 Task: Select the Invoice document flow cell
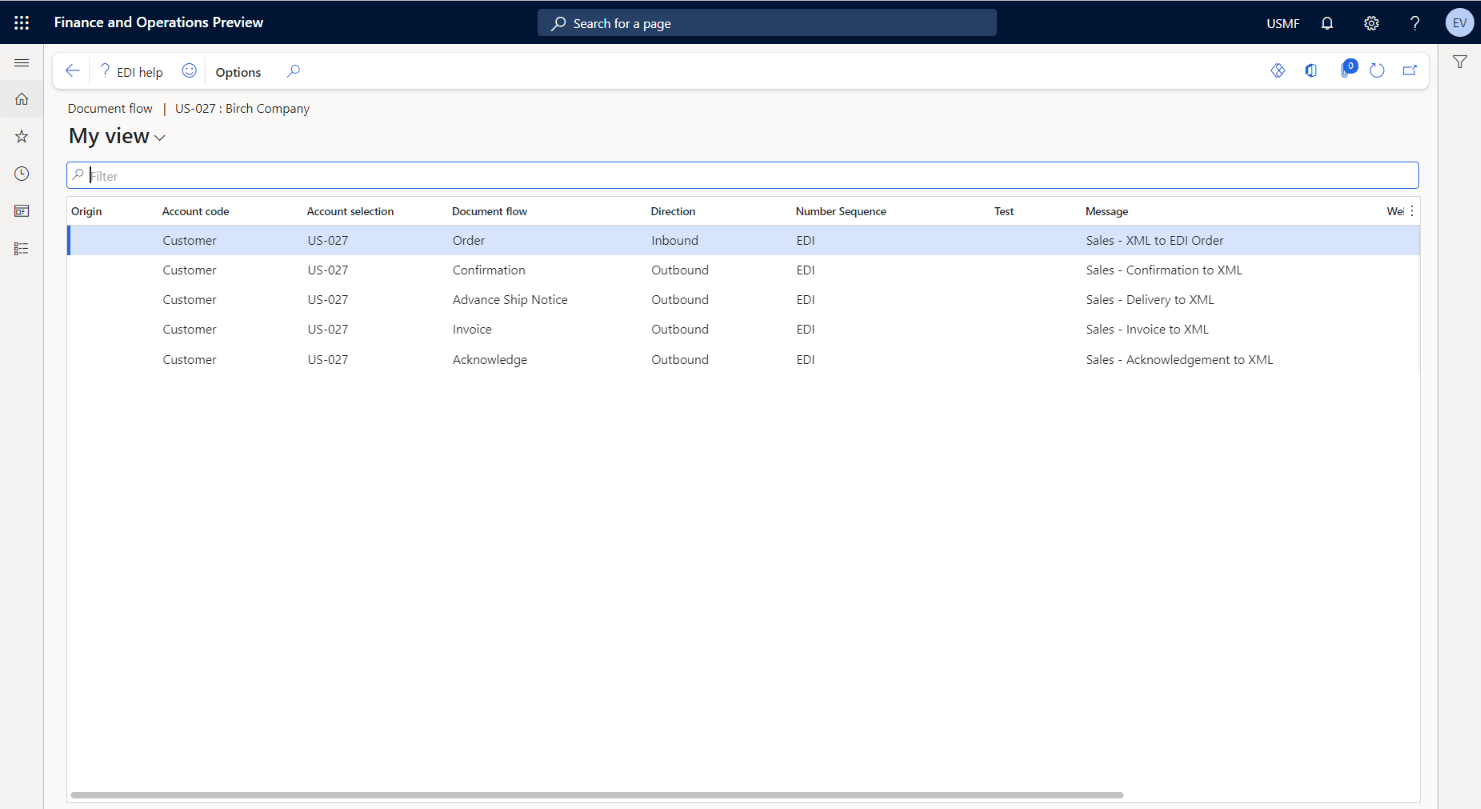coord(472,329)
